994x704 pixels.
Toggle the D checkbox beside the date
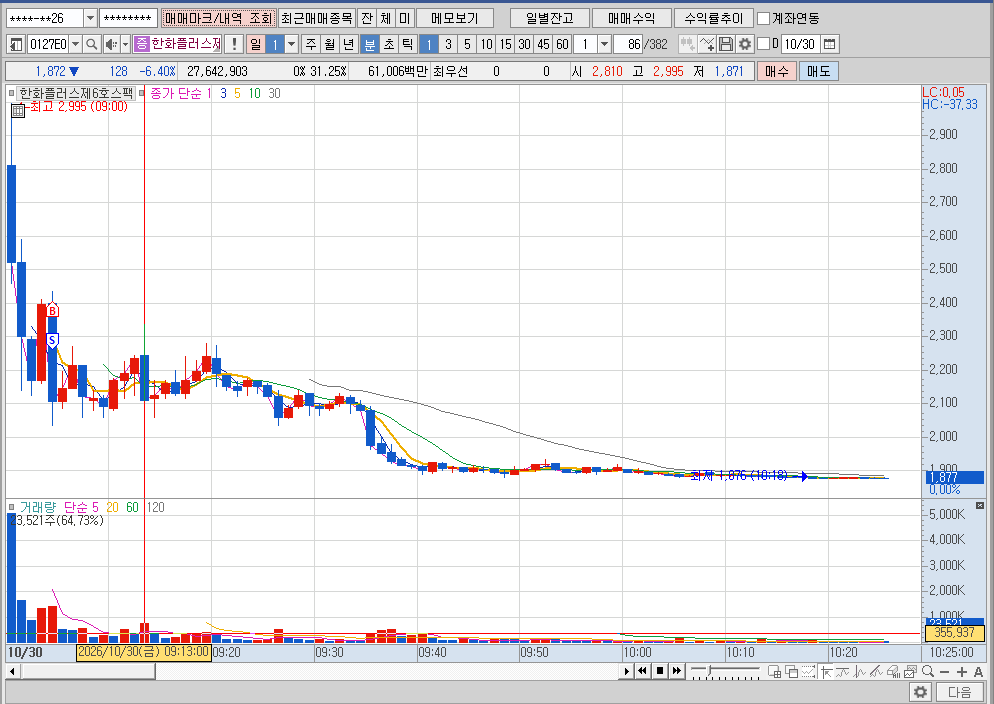[764, 44]
